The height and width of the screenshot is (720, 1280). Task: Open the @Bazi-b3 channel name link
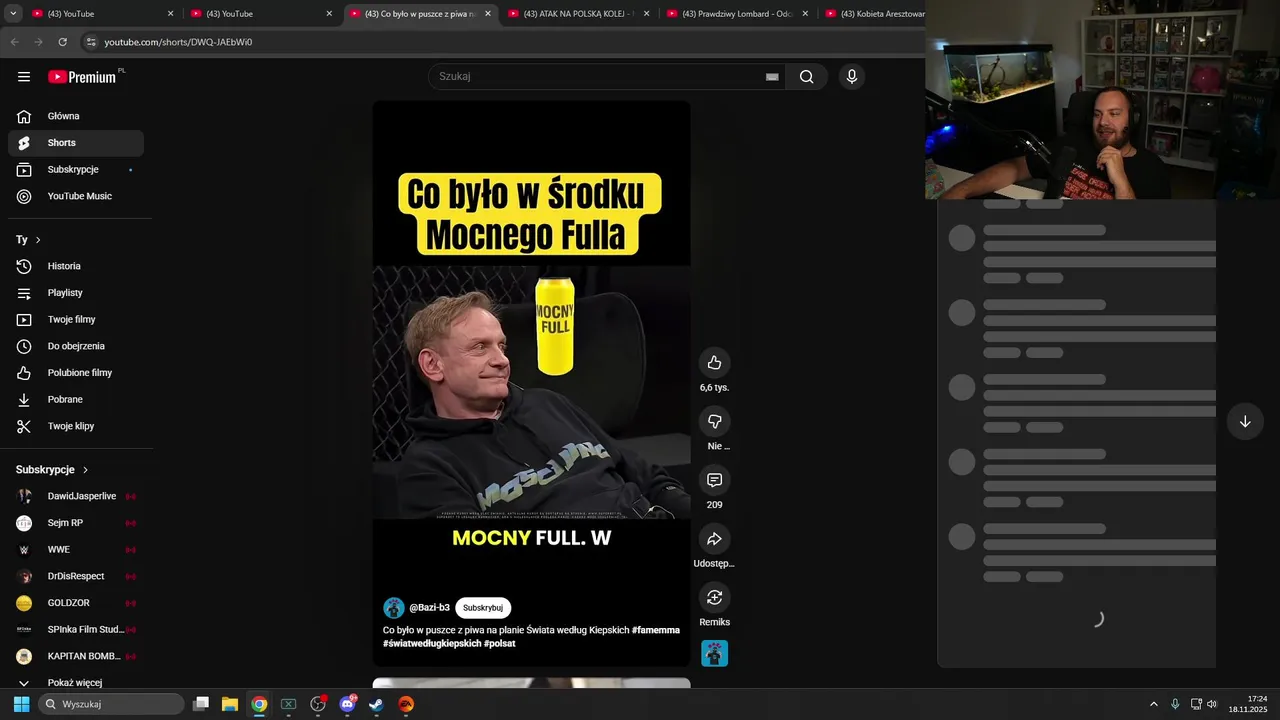(429, 608)
